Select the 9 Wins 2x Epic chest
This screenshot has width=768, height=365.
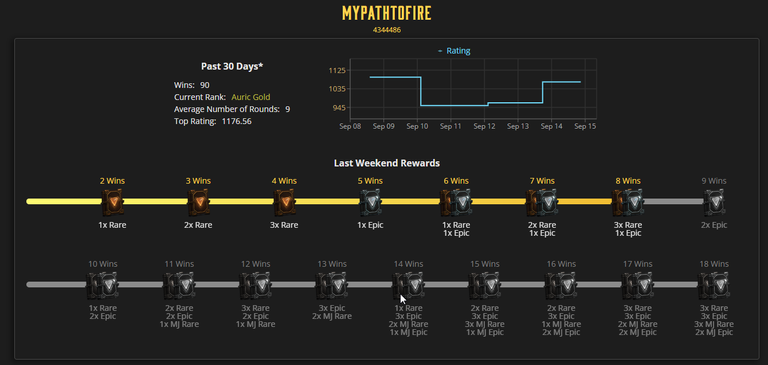714,202
